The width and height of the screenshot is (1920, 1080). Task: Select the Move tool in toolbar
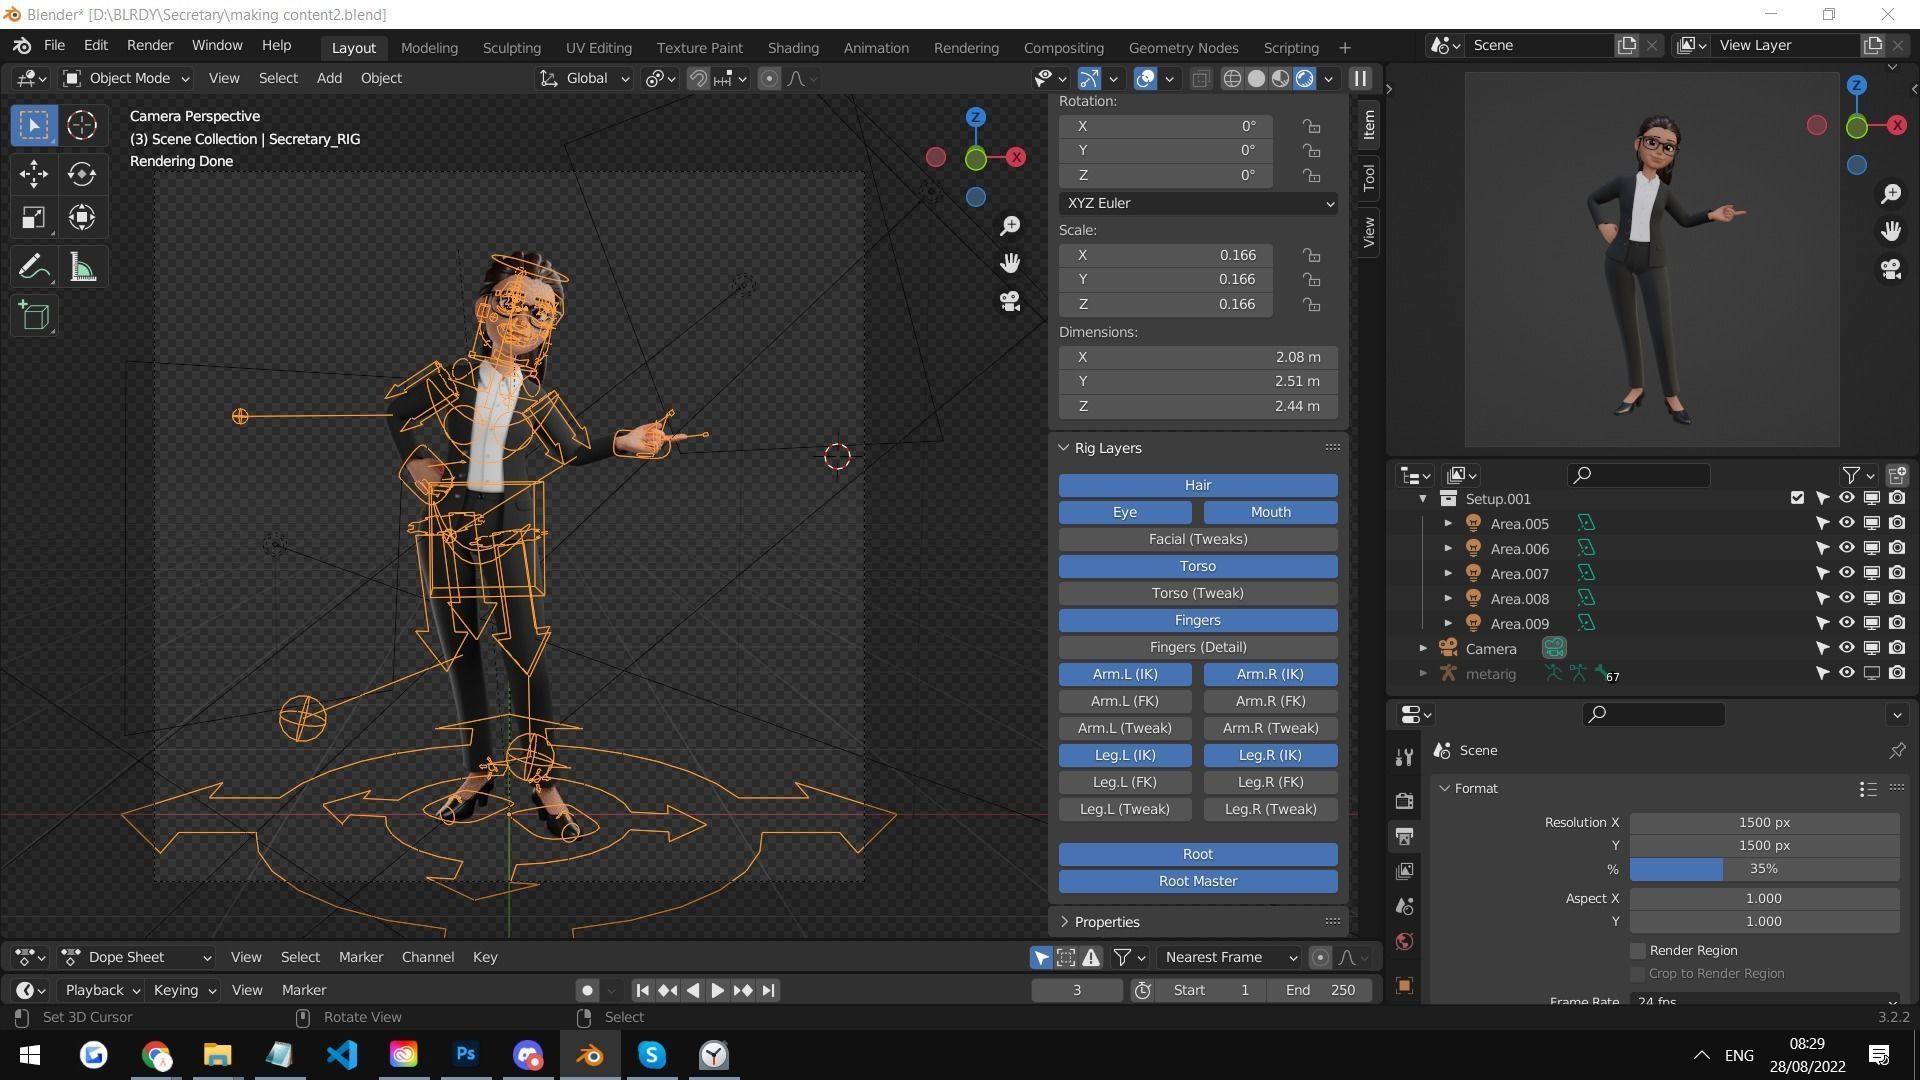[x=33, y=173]
